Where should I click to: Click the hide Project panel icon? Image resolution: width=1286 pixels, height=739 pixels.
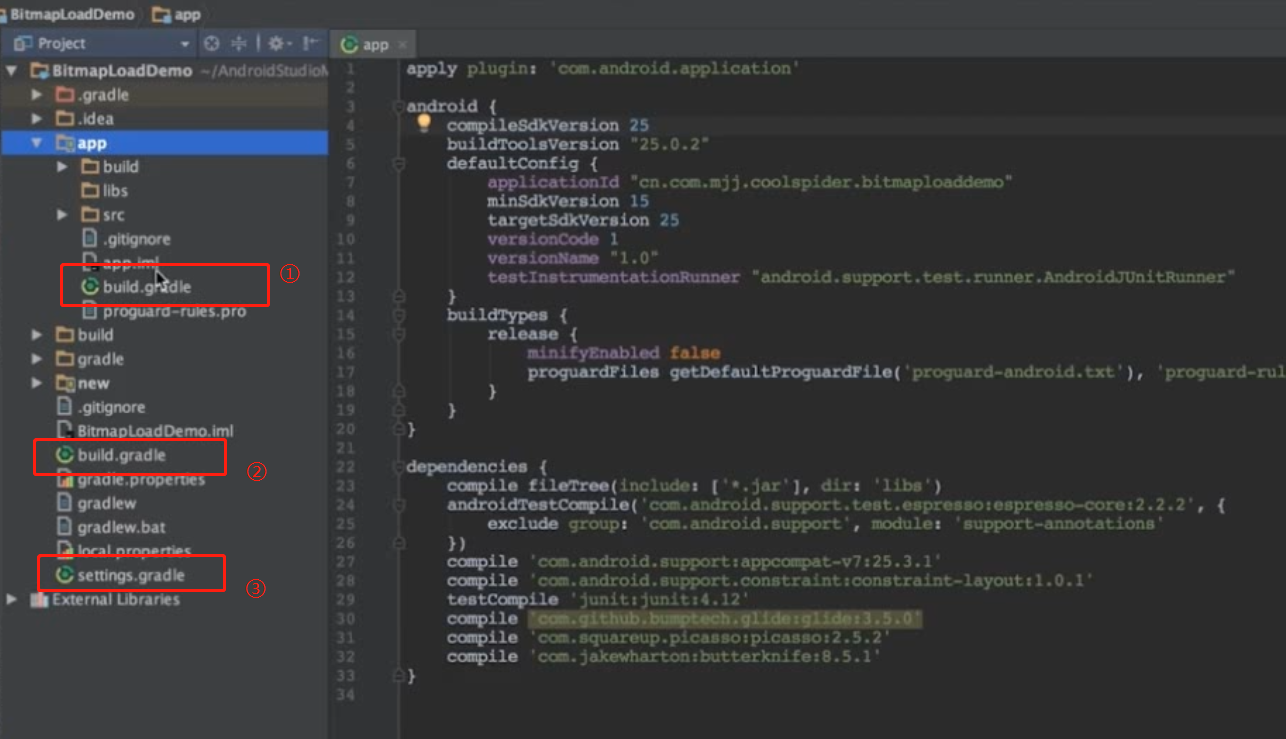point(311,44)
